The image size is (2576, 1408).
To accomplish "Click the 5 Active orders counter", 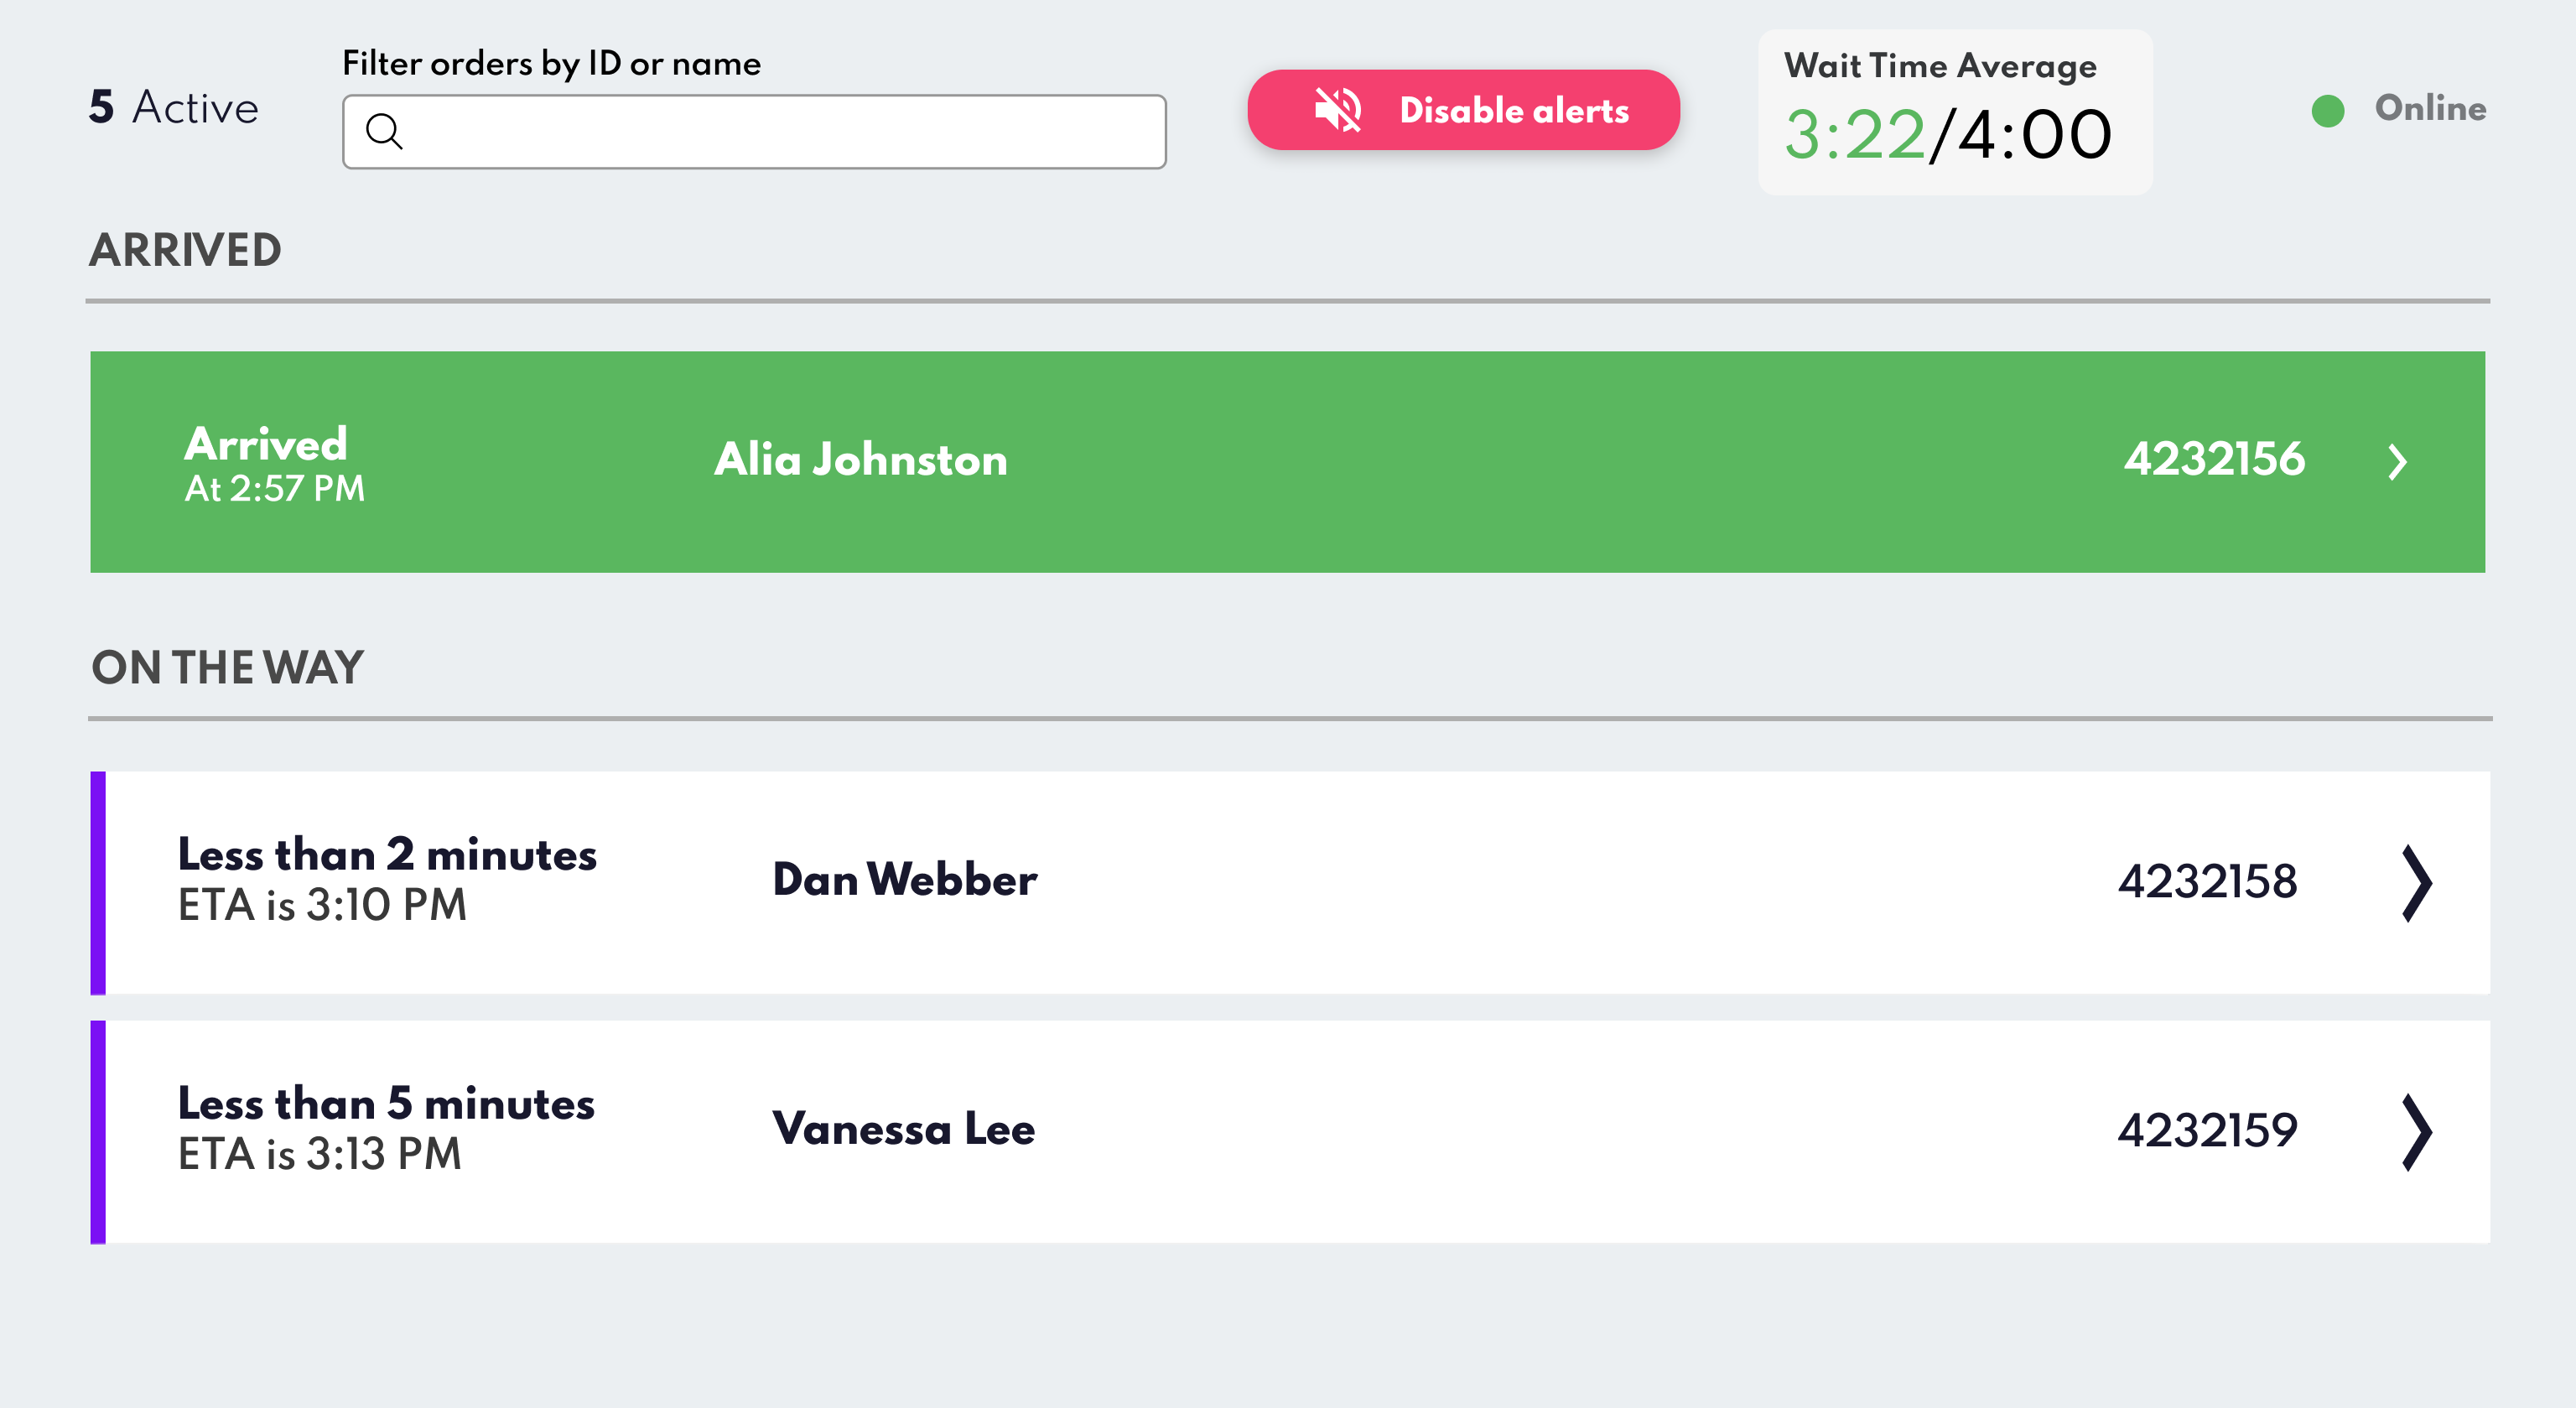I will (174, 108).
